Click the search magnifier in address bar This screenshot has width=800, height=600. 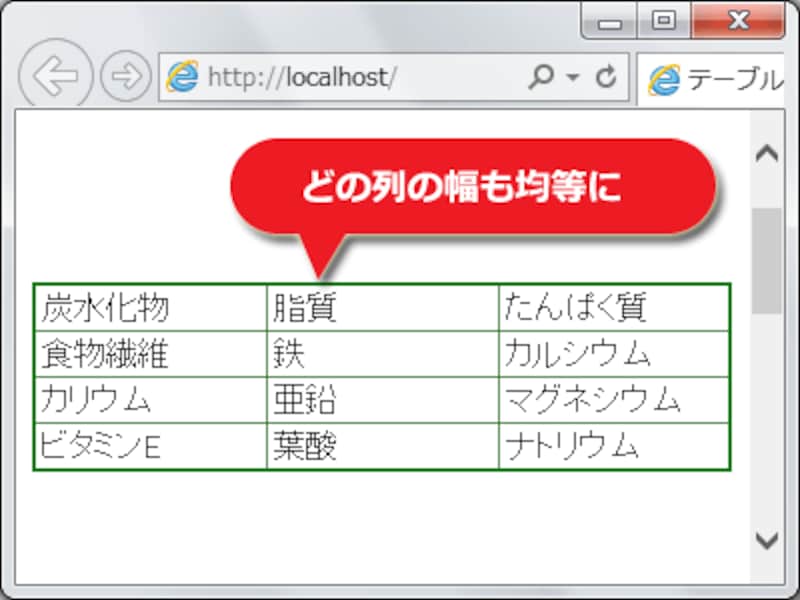click(541, 77)
